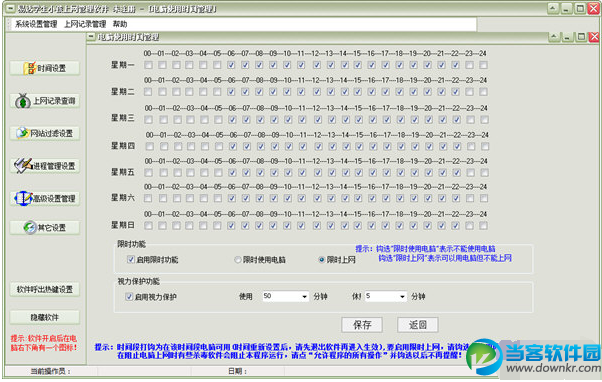Toggle 星期六 checkbox under hour 07

[x=246, y=198]
